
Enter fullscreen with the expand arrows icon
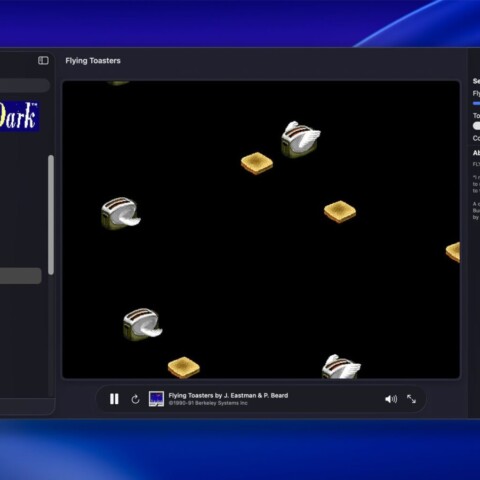point(411,399)
